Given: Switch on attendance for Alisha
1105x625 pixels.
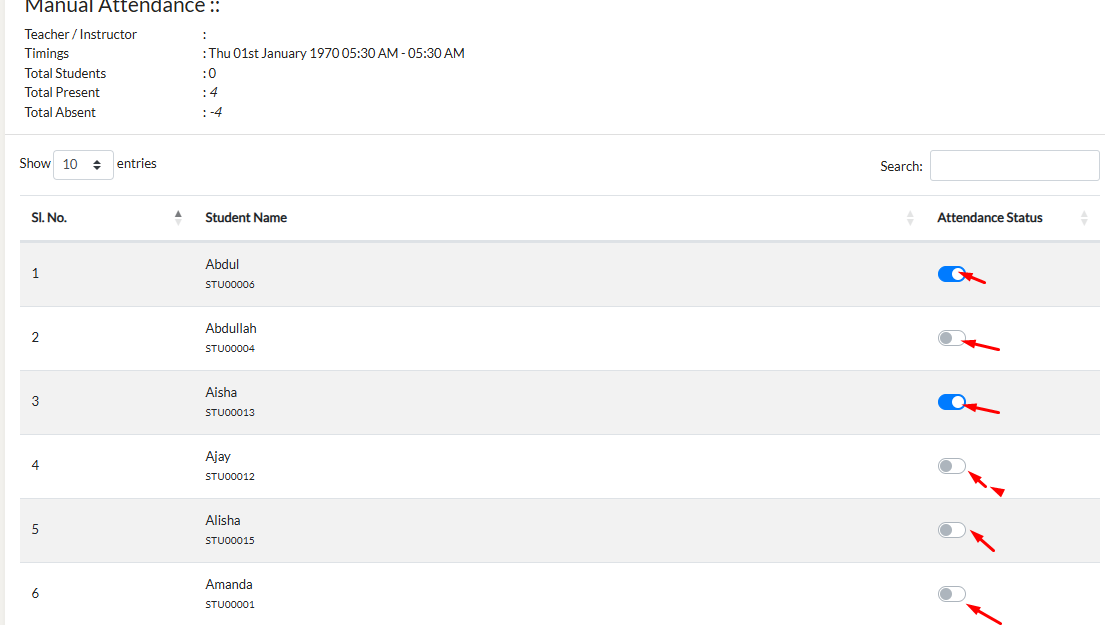Looking at the screenshot, I should (951, 530).
